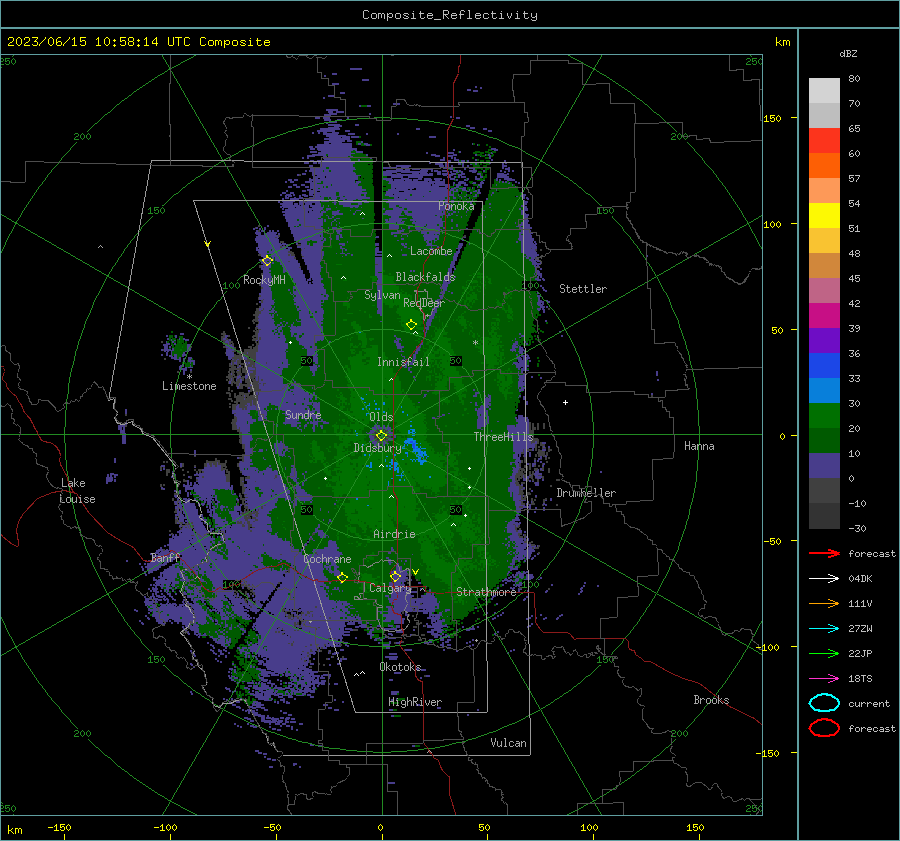Click the dBZ legend heading
This screenshot has height=841, width=900.
(848, 53)
